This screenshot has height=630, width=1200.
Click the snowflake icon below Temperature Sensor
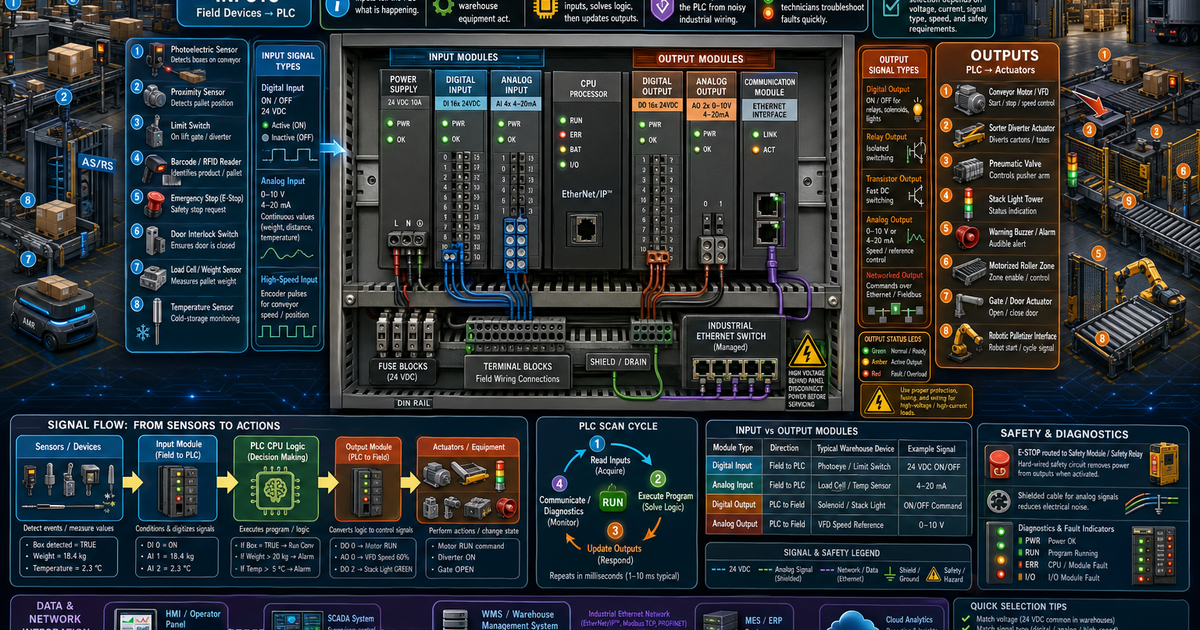coord(143,331)
